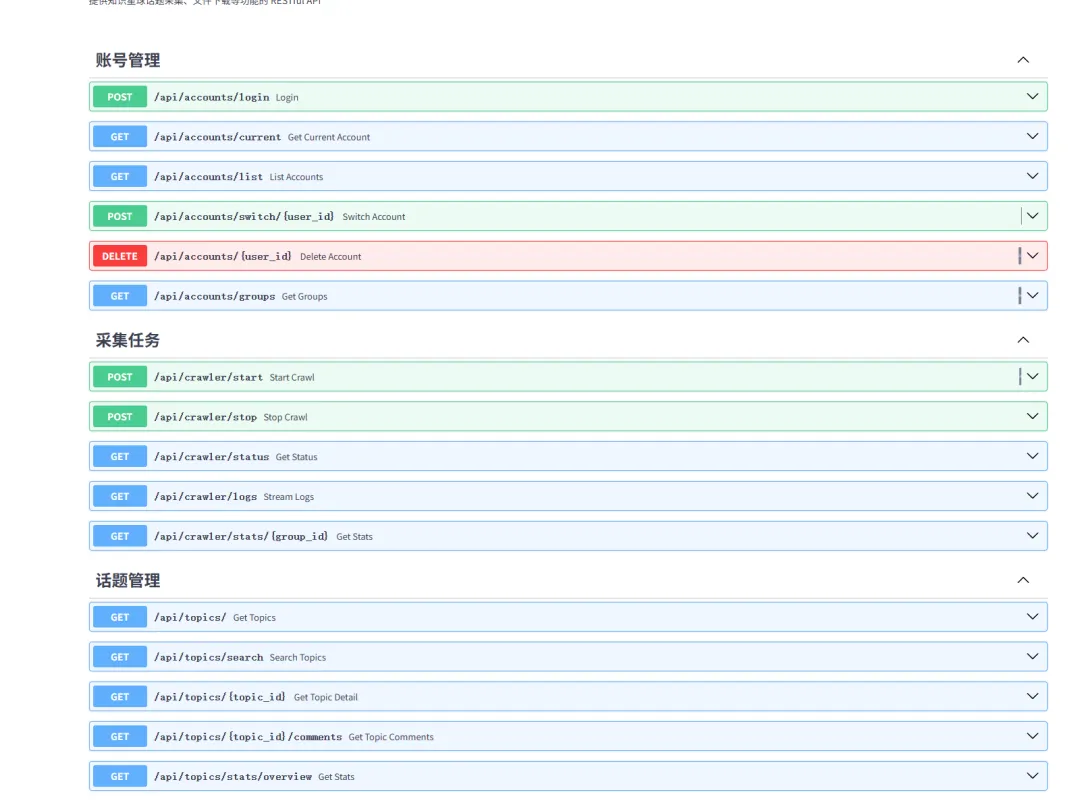Open the /api/crawler/logs path
Screen dimensions: 1080x807
[x=205, y=496]
